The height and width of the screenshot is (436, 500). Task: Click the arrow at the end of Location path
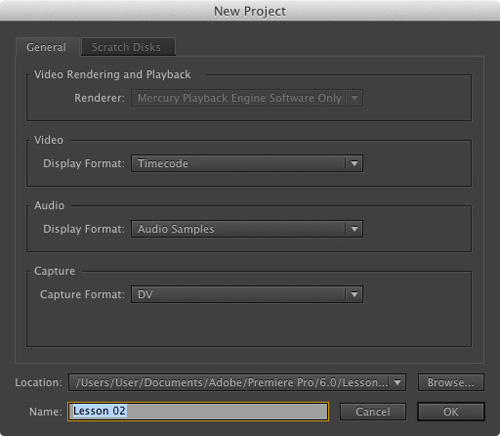(397, 382)
